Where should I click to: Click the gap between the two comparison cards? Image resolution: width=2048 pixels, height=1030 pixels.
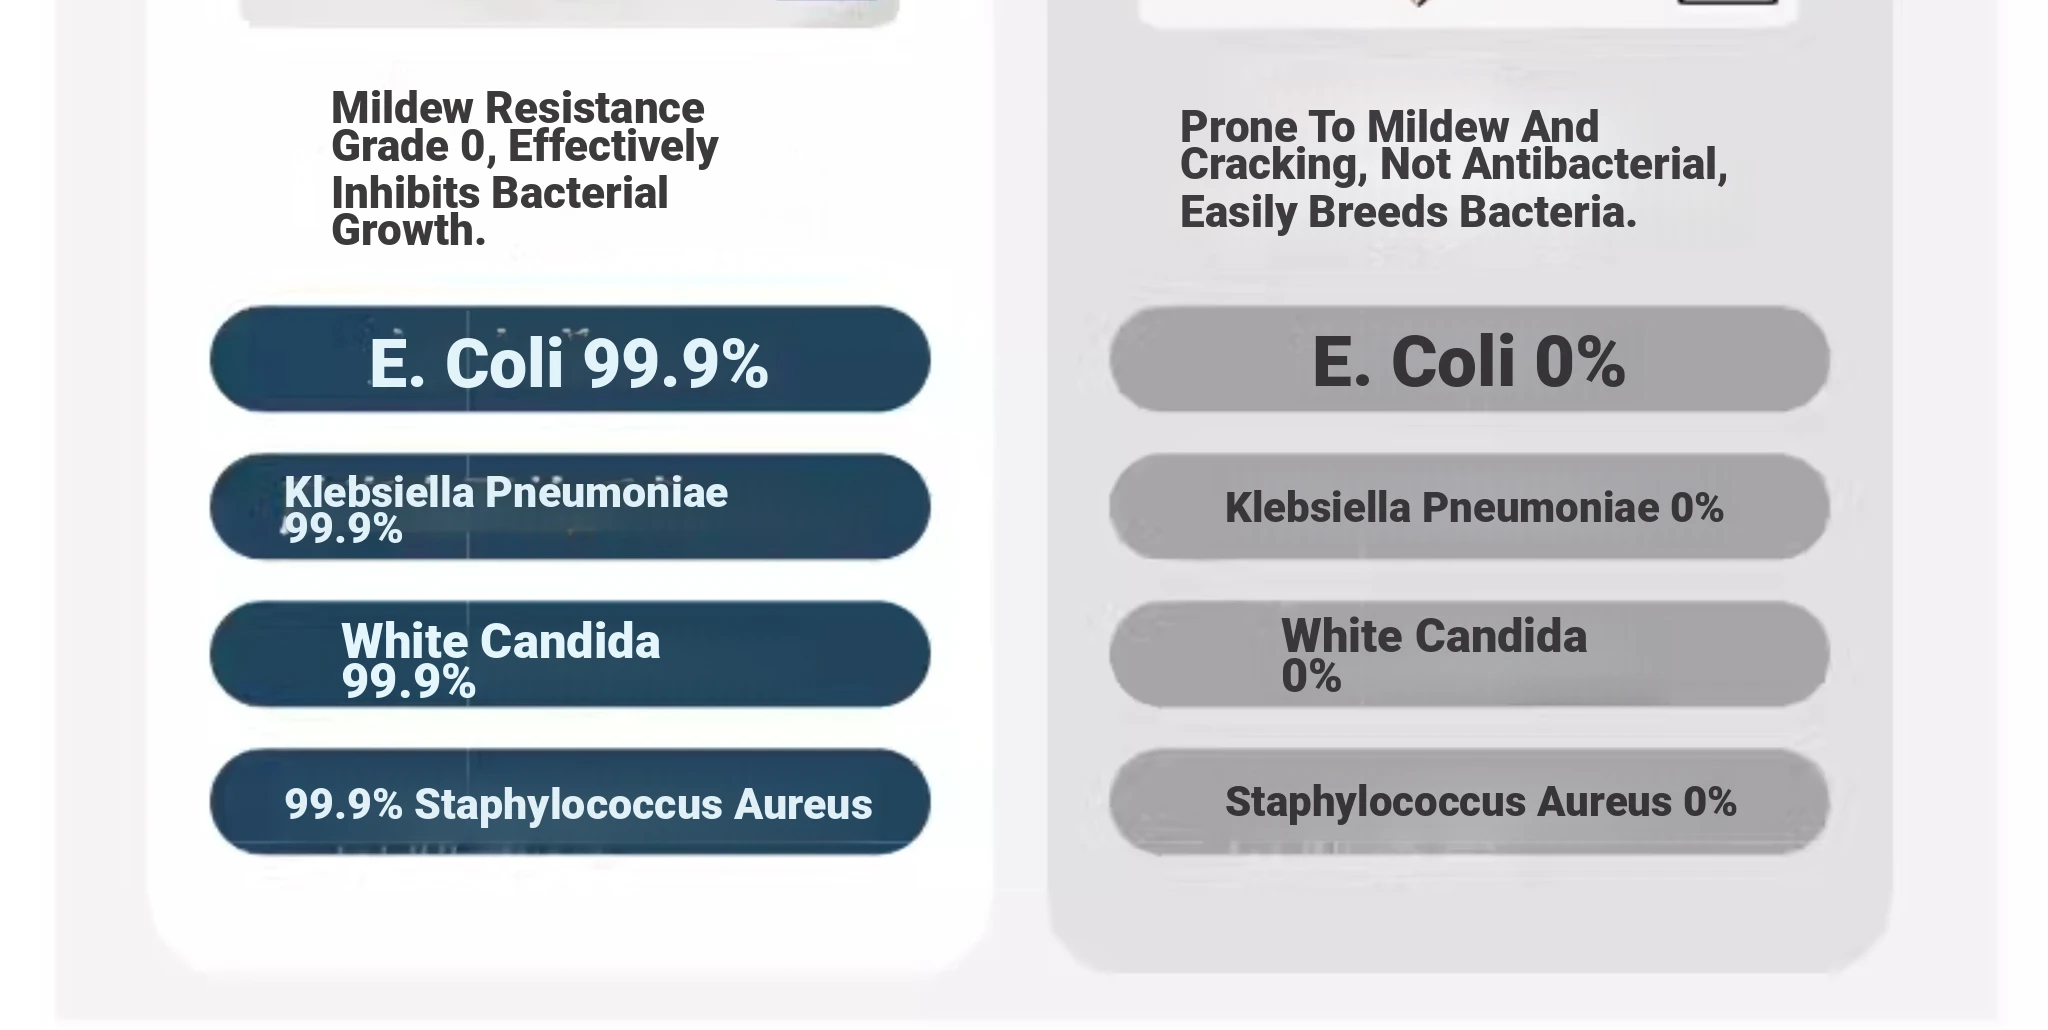point(1020,500)
